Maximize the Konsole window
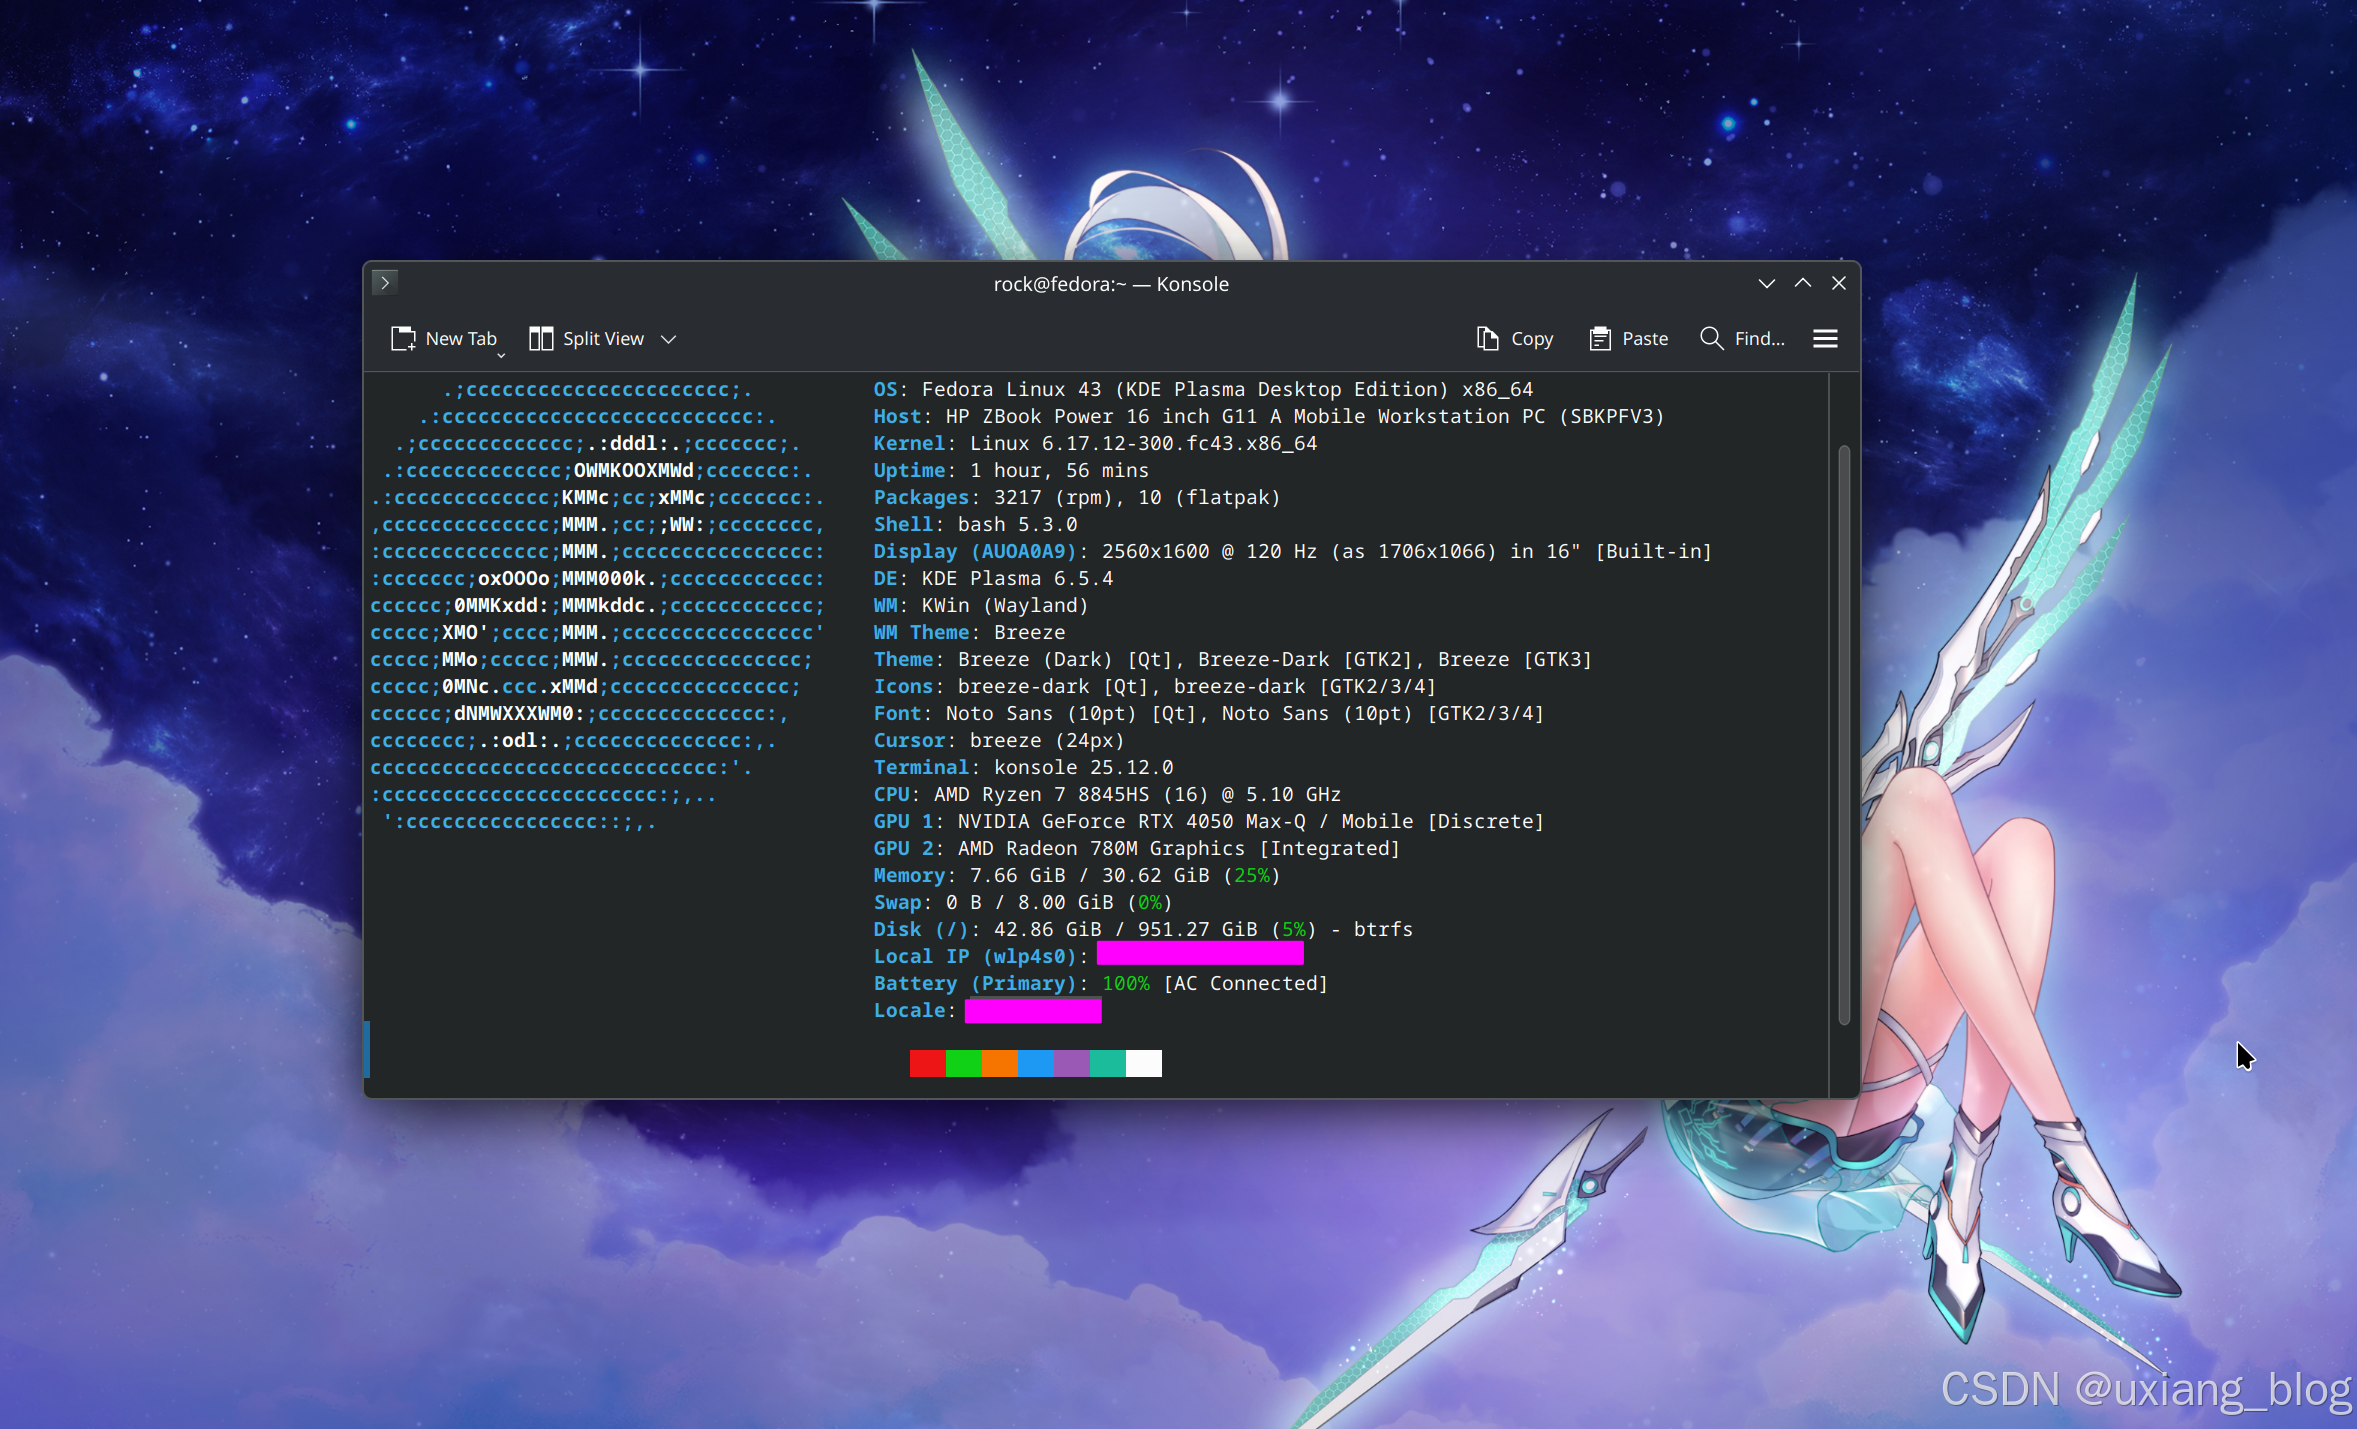The height and width of the screenshot is (1429, 2357). (x=1803, y=283)
